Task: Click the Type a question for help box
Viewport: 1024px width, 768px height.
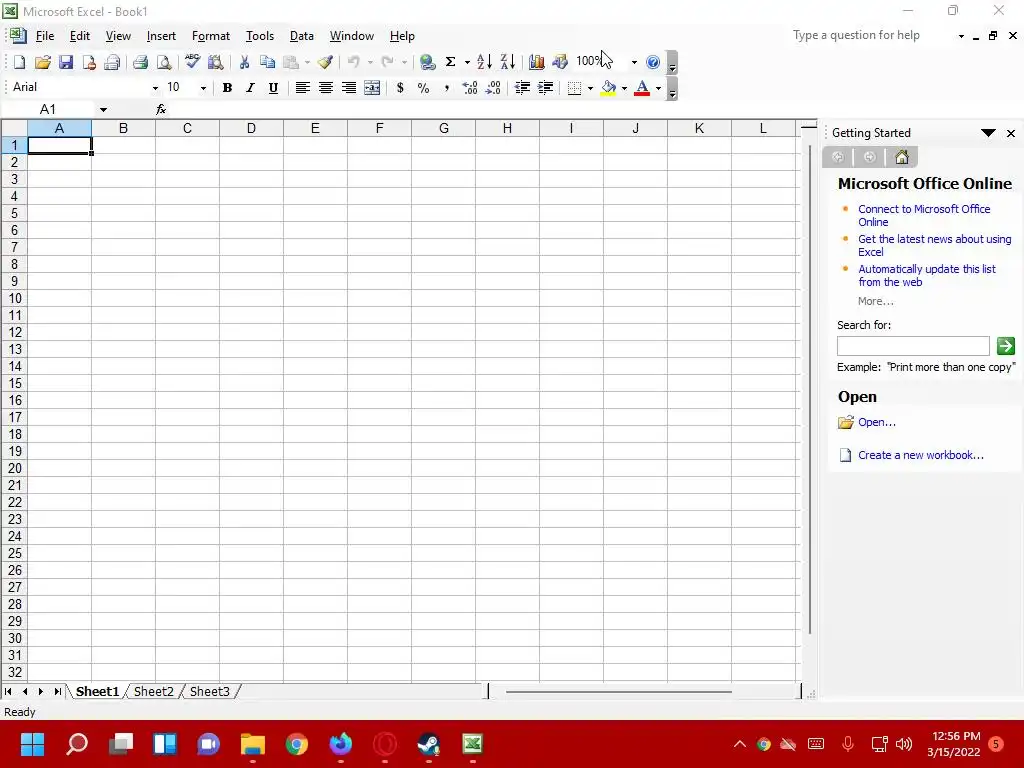Action: (x=872, y=35)
